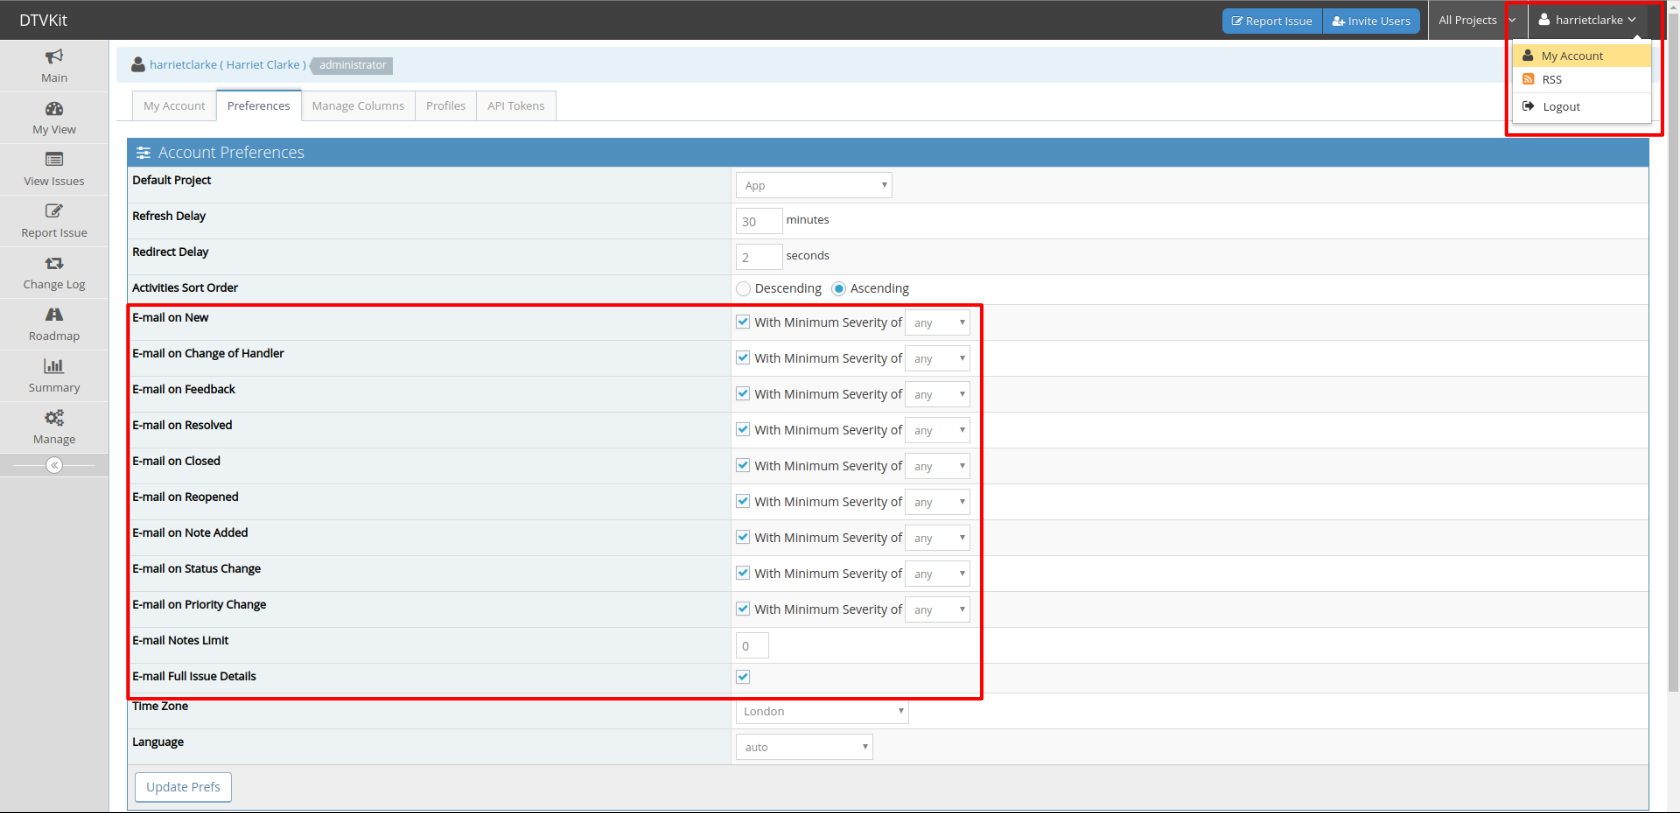1680x813 pixels.
Task: Open the Default Project dropdown
Action: 813,186
